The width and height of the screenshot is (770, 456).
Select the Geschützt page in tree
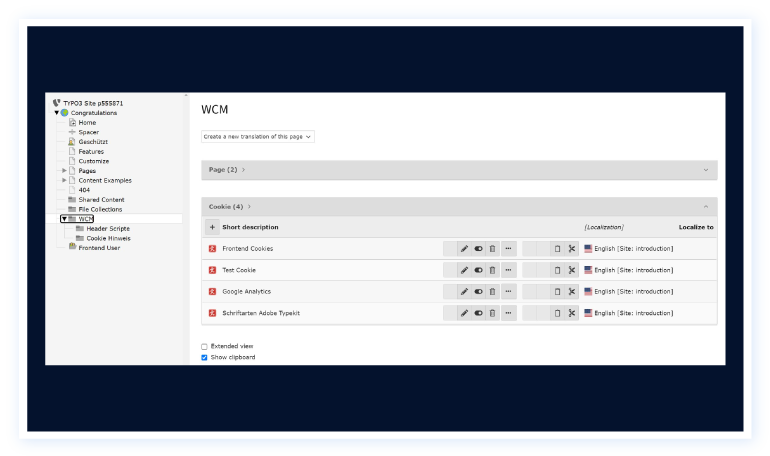[x=93, y=142]
